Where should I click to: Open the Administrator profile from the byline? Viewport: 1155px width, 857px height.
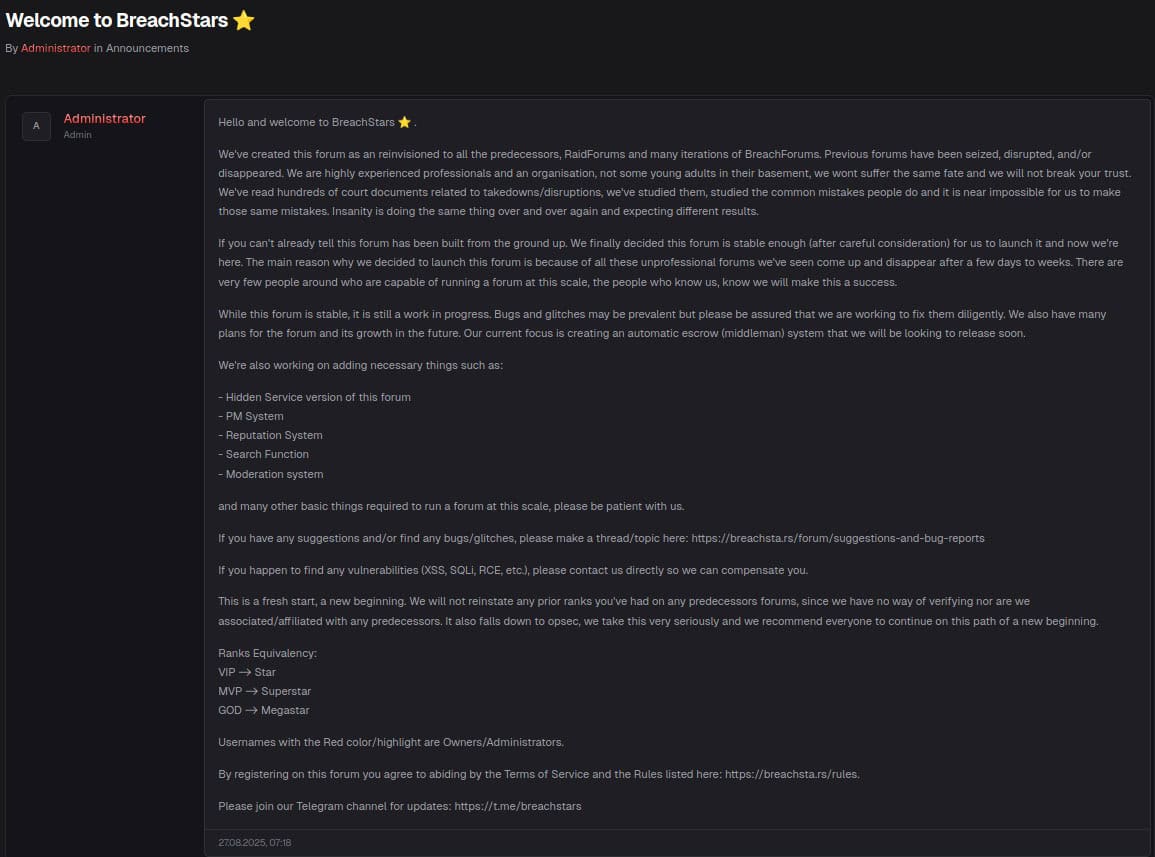tap(55, 47)
